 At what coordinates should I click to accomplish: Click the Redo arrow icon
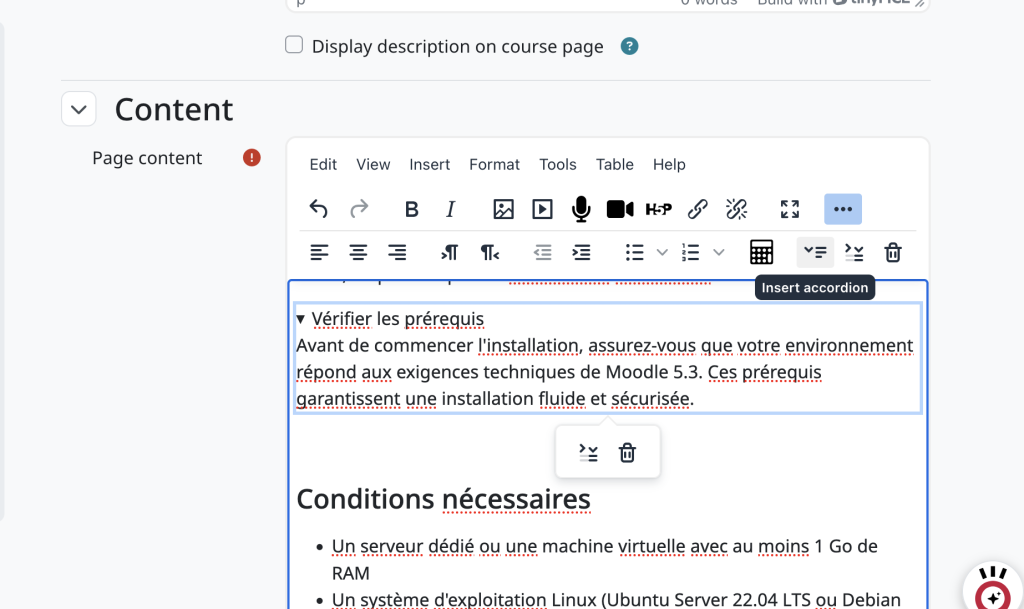(359, 209)
